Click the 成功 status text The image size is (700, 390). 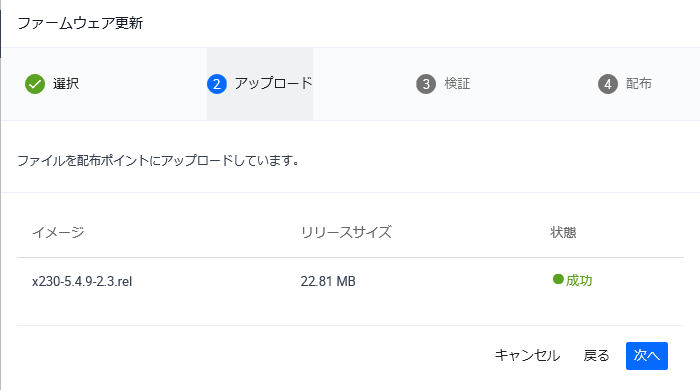point(579,280)
